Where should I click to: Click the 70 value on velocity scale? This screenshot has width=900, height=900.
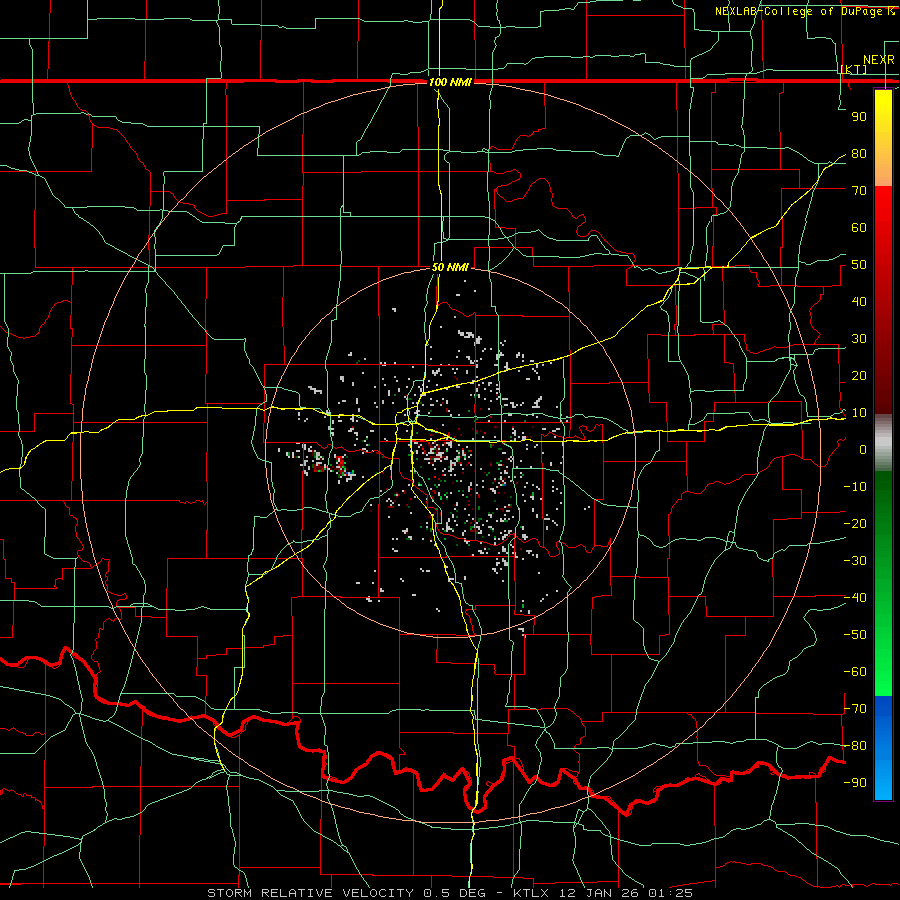point(859,191)
